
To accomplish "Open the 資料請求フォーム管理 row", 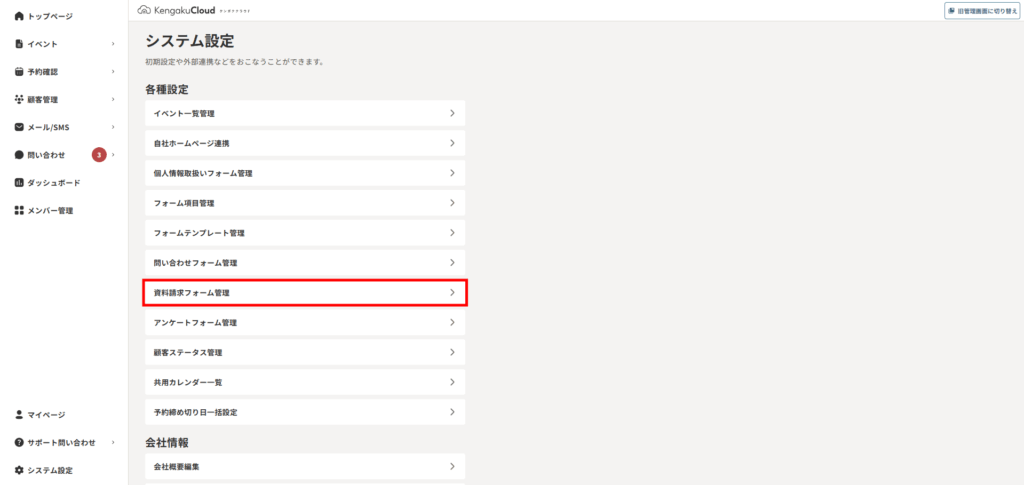I will point(305,293).
